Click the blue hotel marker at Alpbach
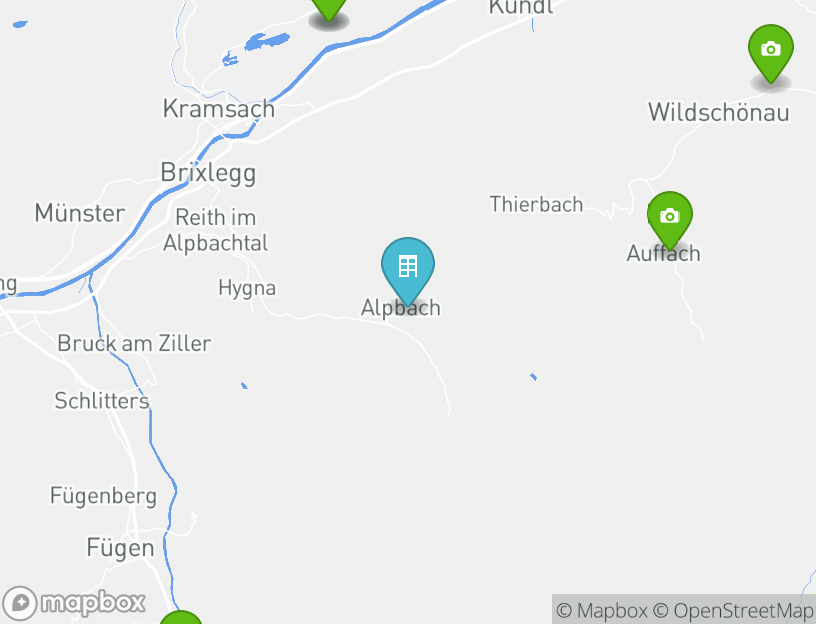 [x=407, y=270]
